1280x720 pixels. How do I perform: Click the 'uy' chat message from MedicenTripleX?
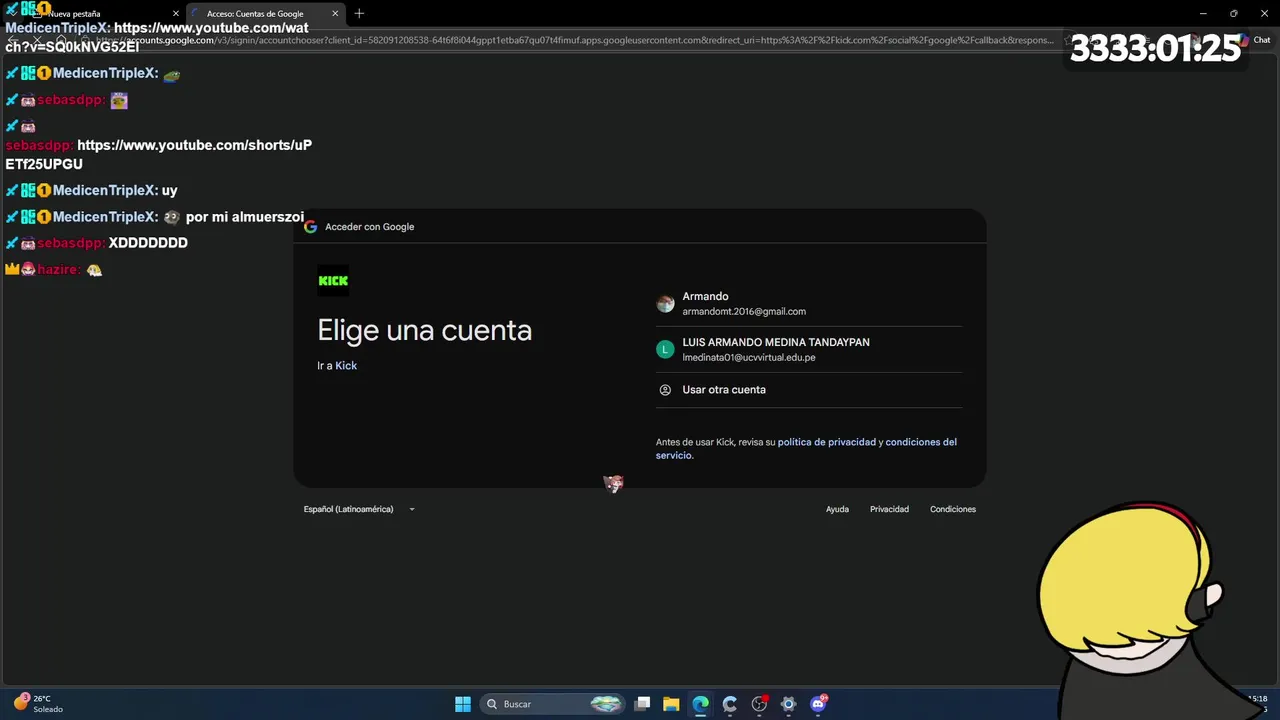[170, 190]
